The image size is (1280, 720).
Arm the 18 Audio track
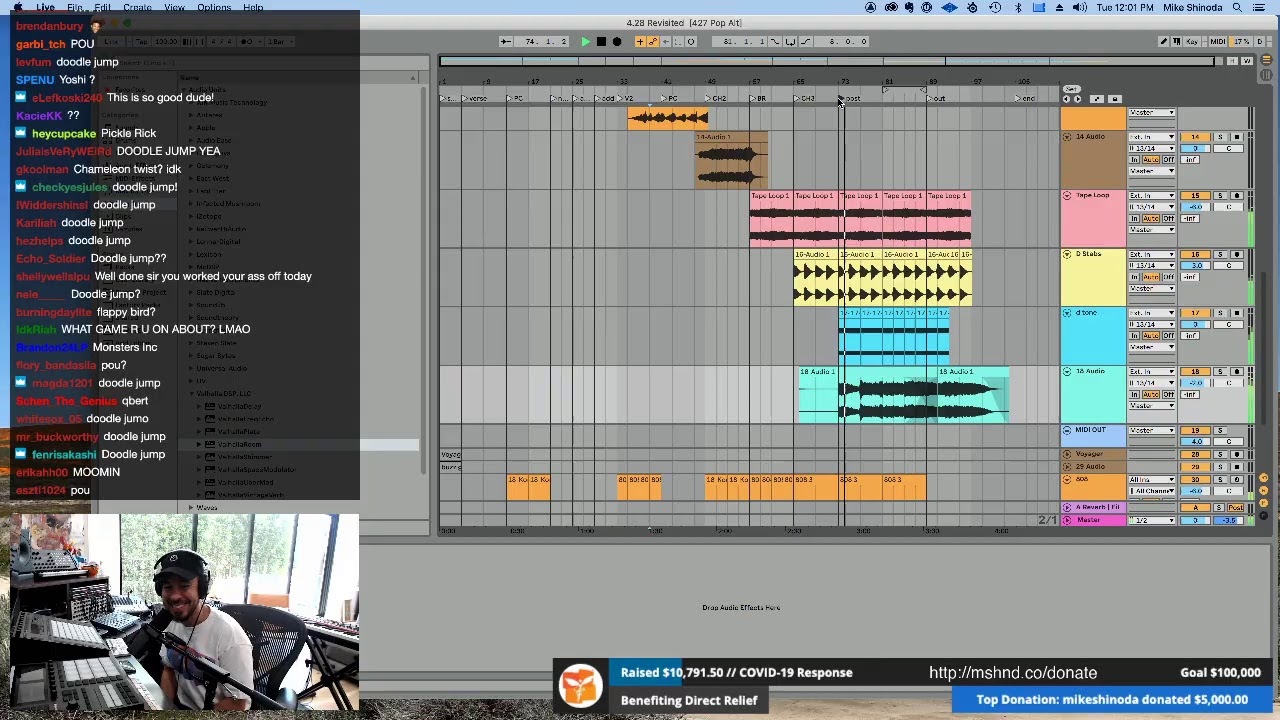pyautogui.click(x=1236, y=372)
